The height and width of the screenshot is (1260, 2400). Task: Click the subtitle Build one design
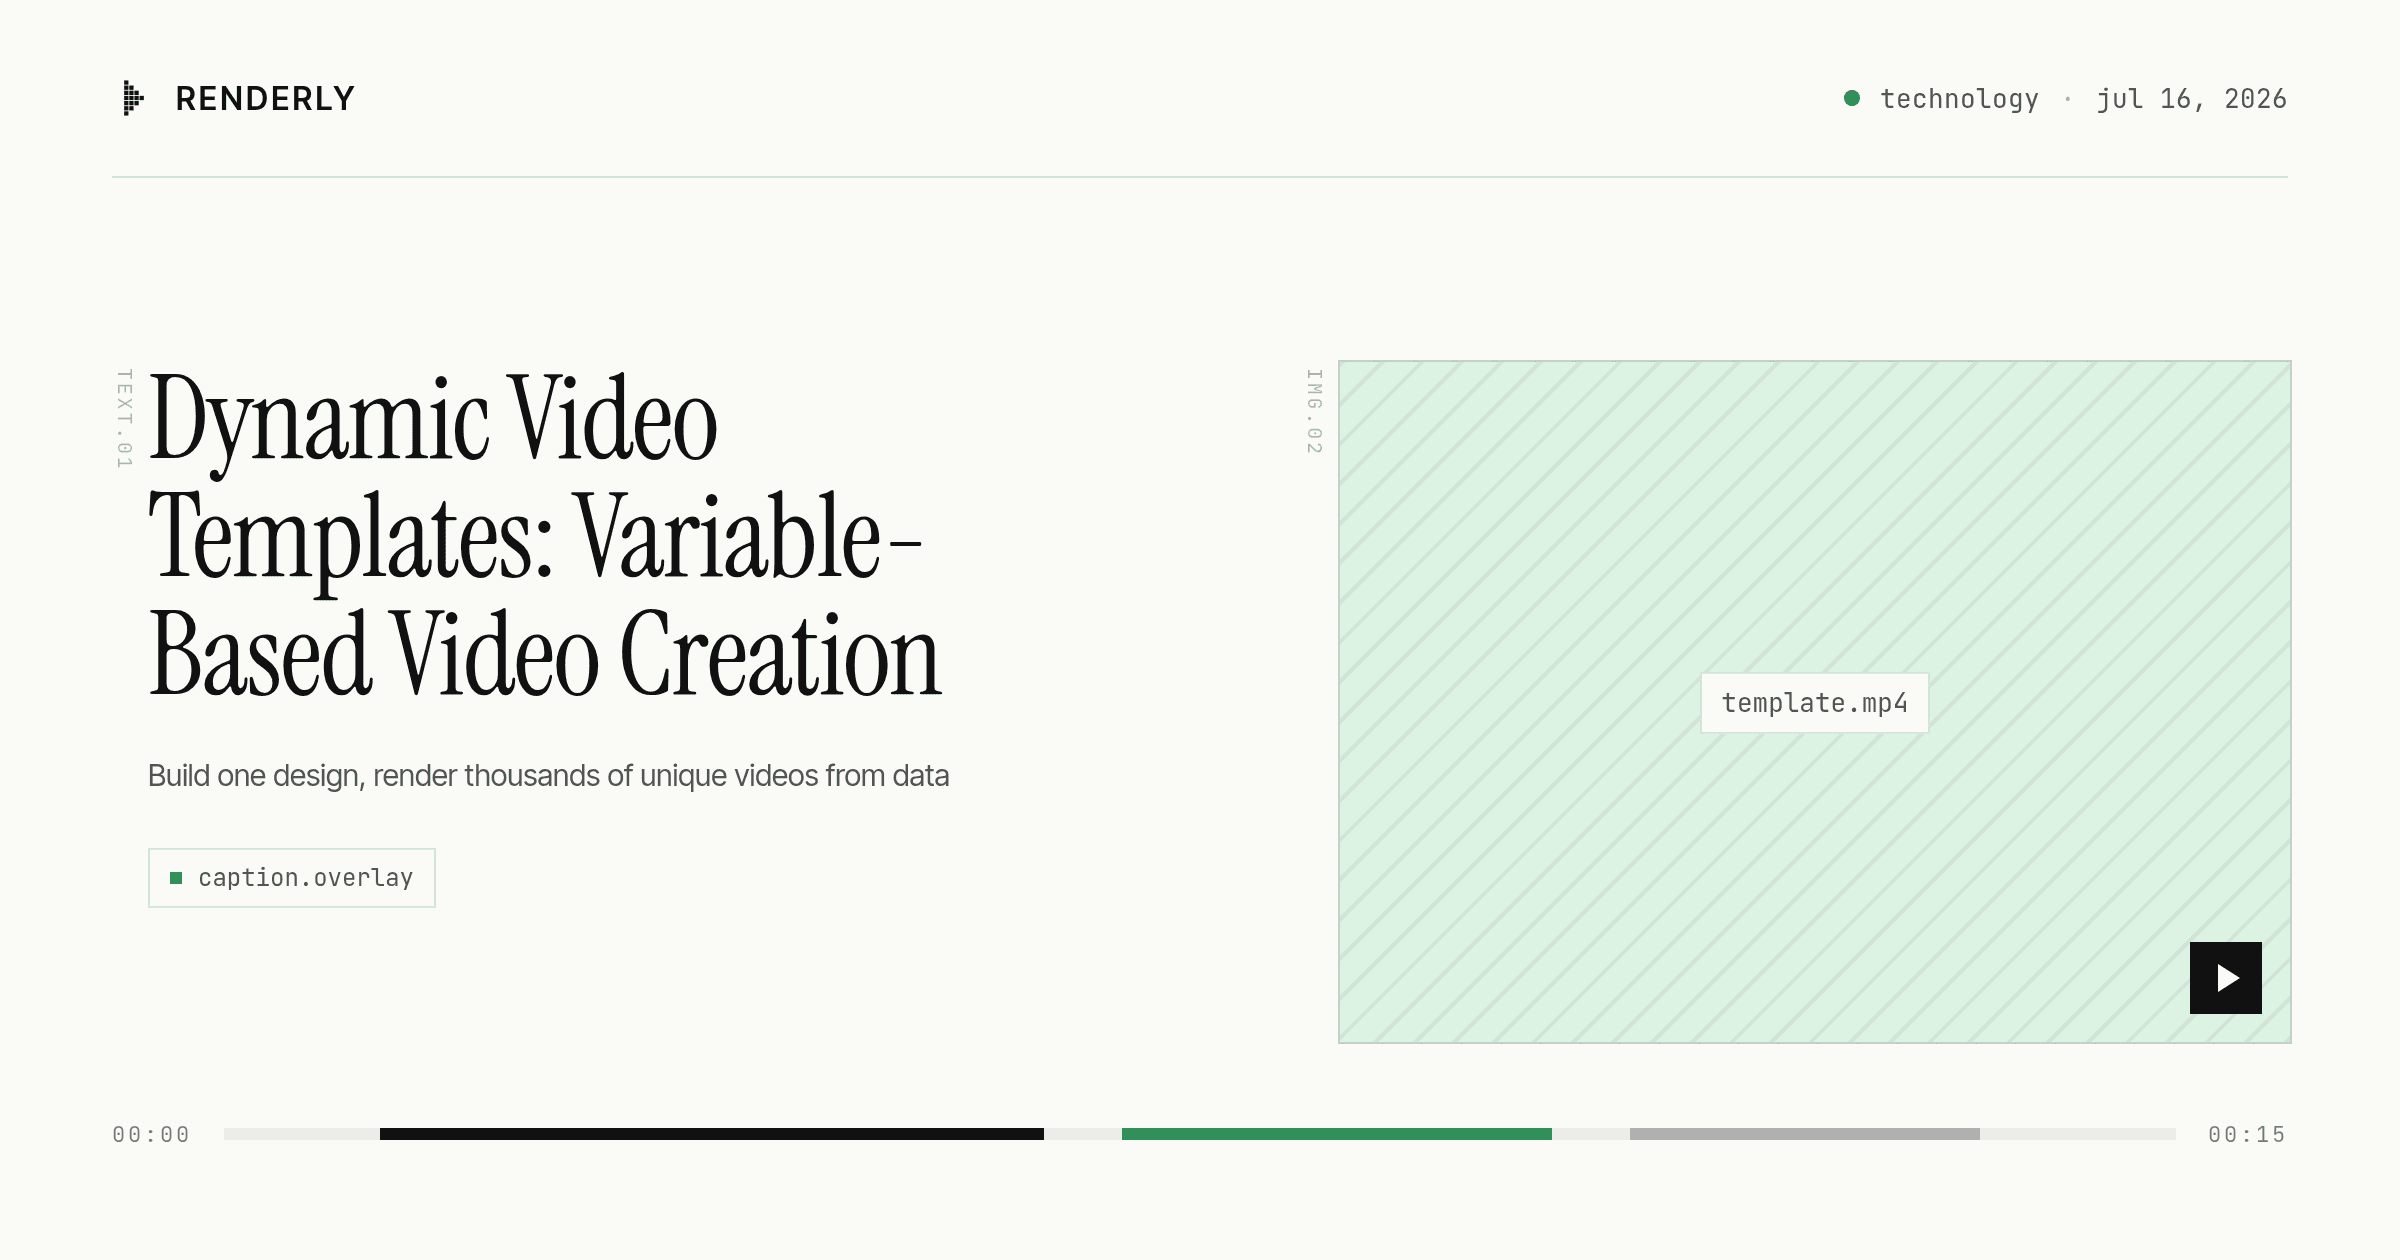[548, 776]
